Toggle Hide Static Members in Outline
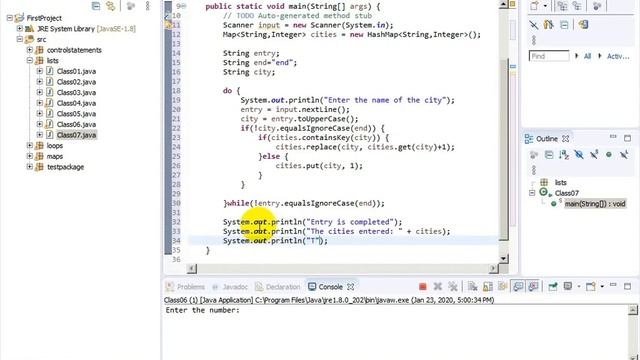The image size is (640, 360). tap(594, 155)
